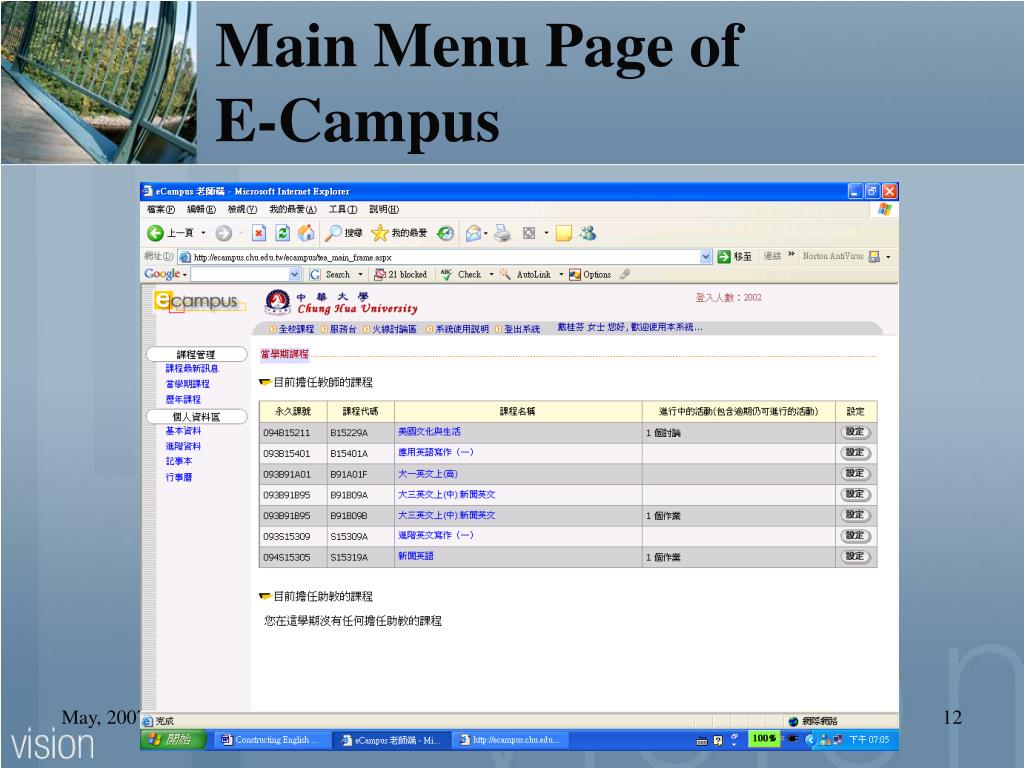Click 設定 button for course S15319A
Image resolution: width=1024 pixels, height=768 pixels.
point(855,557)
